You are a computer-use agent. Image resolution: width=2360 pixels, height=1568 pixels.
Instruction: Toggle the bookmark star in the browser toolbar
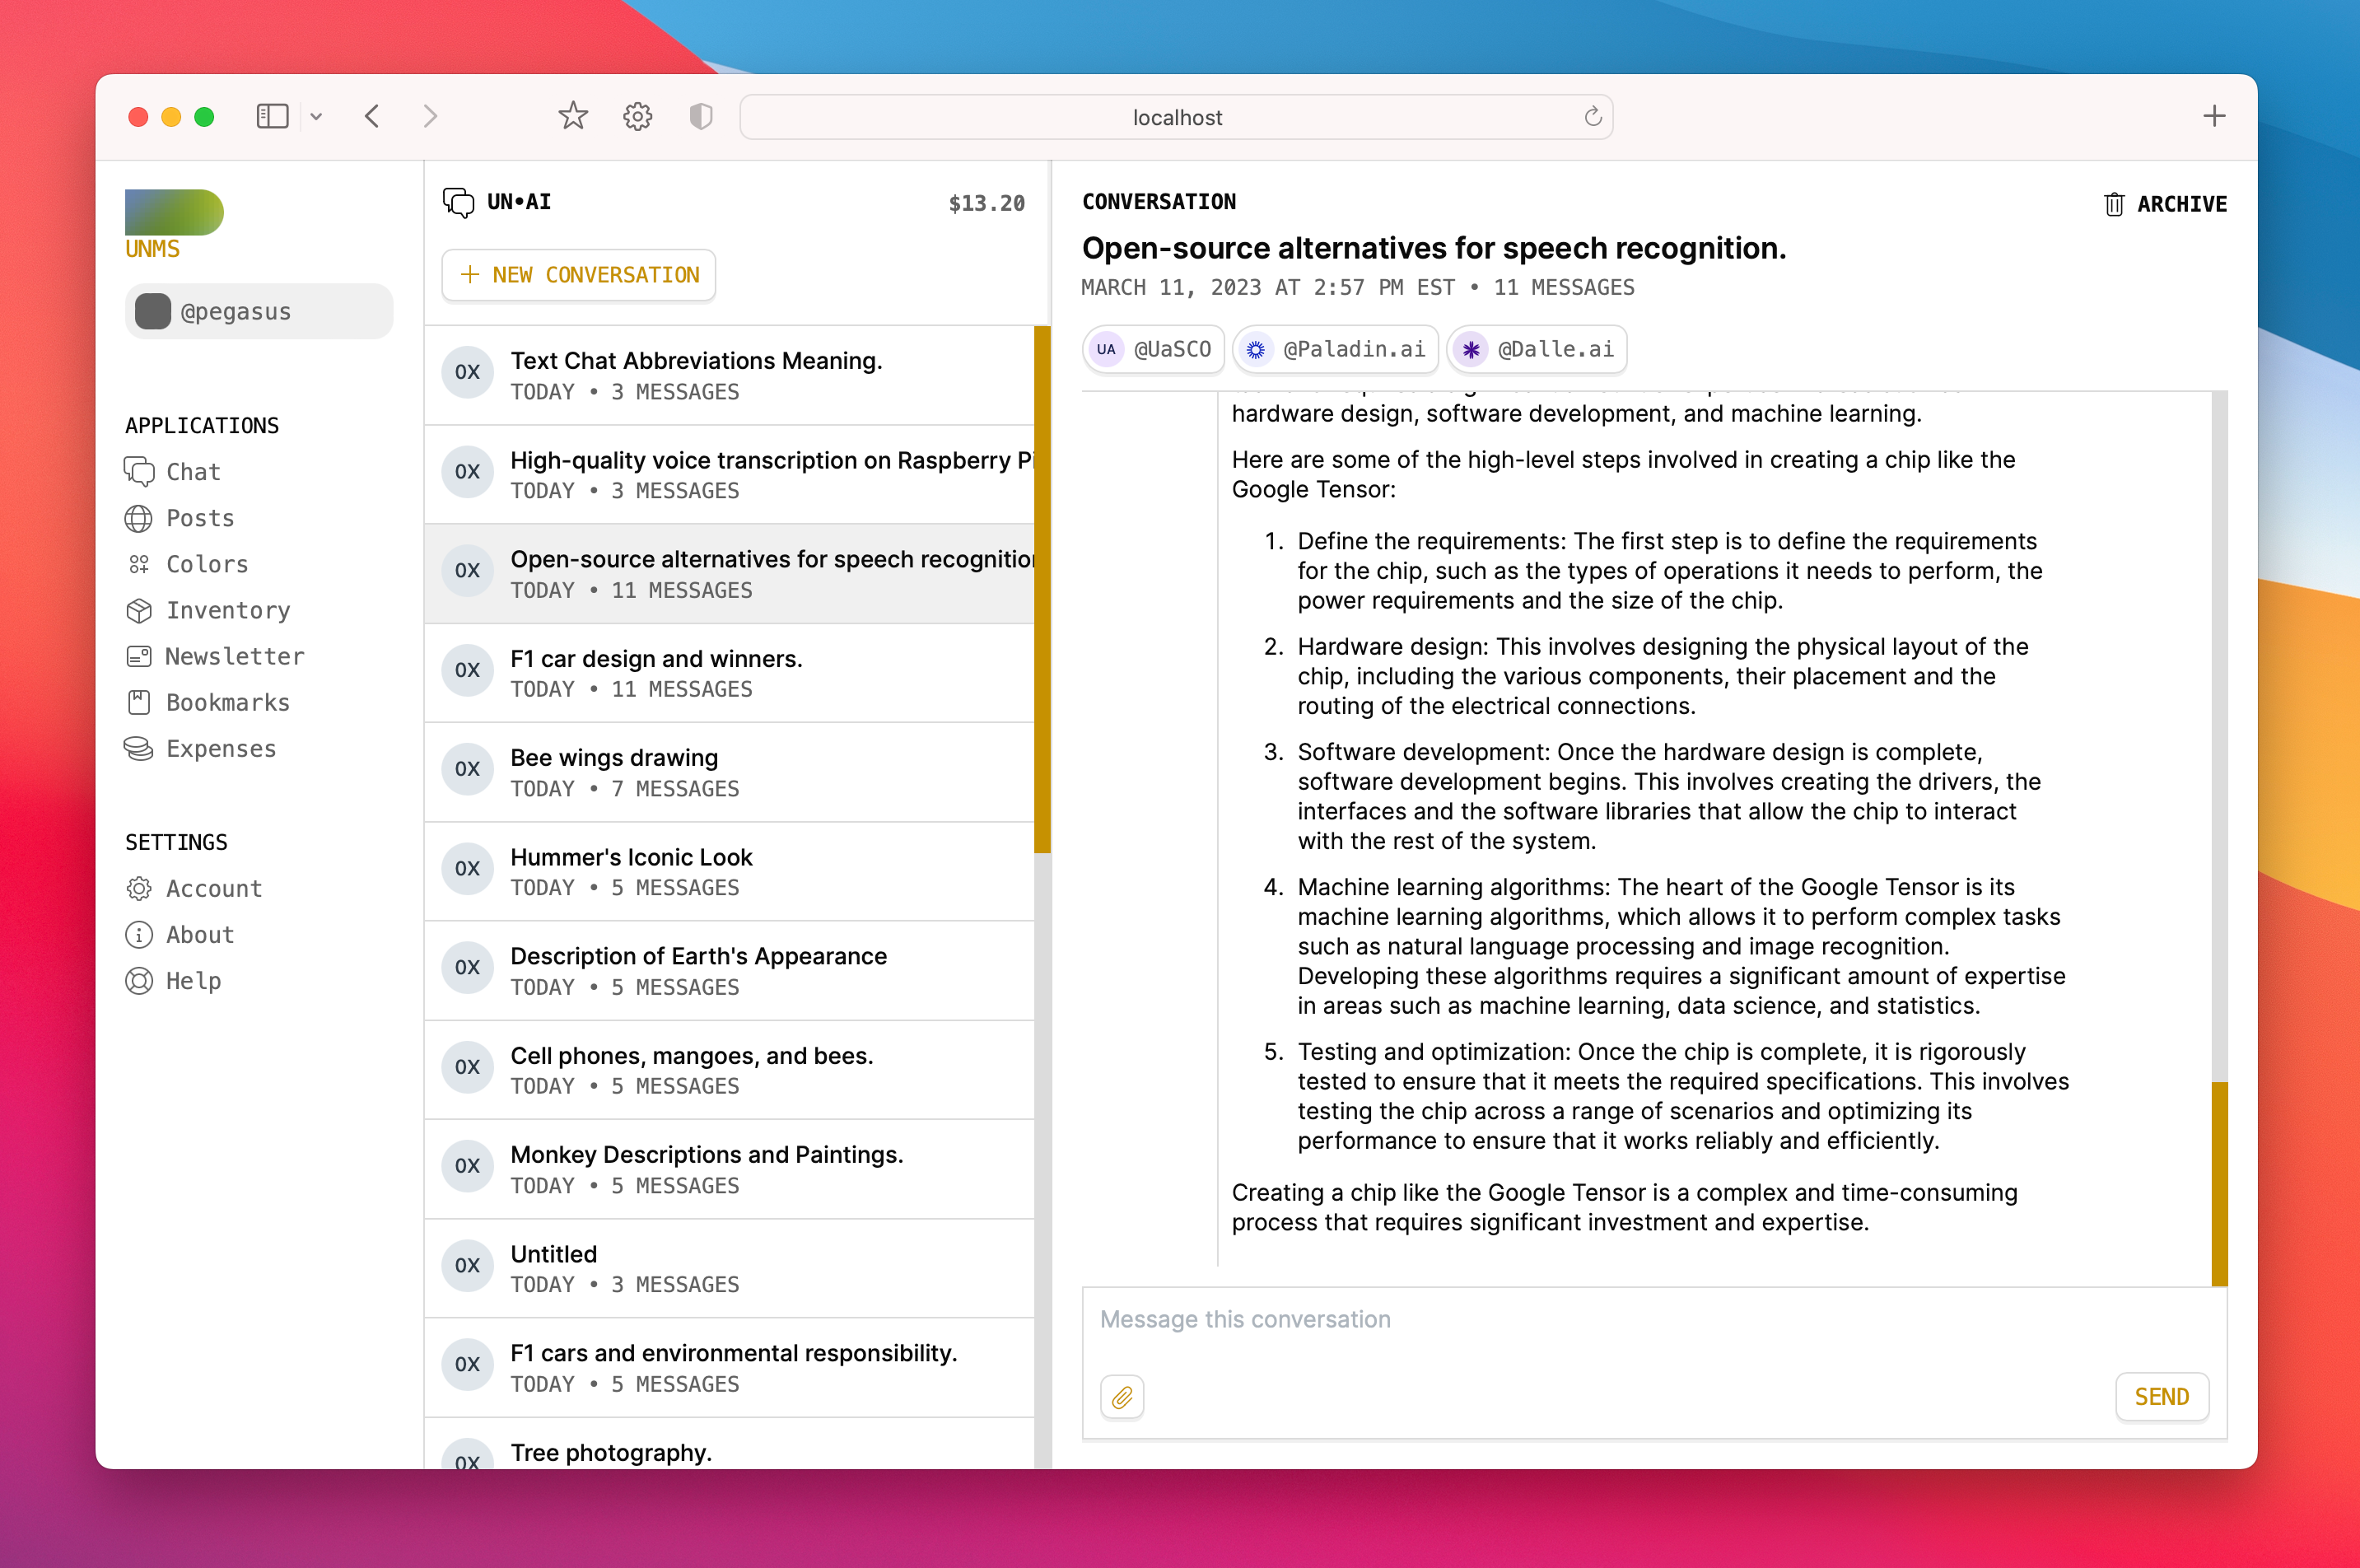573,115
